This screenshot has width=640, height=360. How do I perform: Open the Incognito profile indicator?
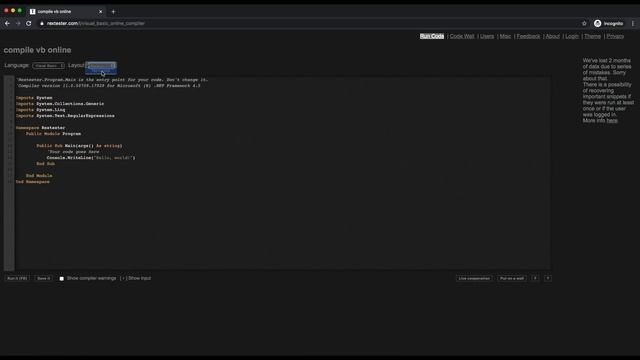tap(609, 23)
